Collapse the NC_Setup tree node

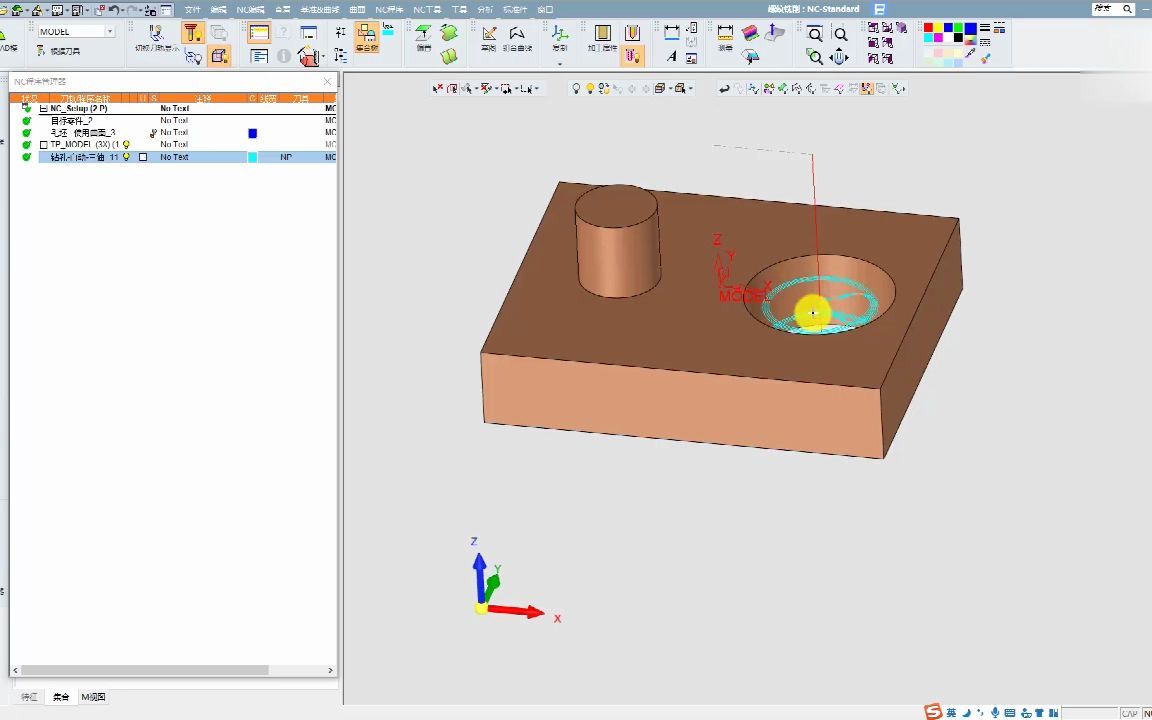point(43,108)
